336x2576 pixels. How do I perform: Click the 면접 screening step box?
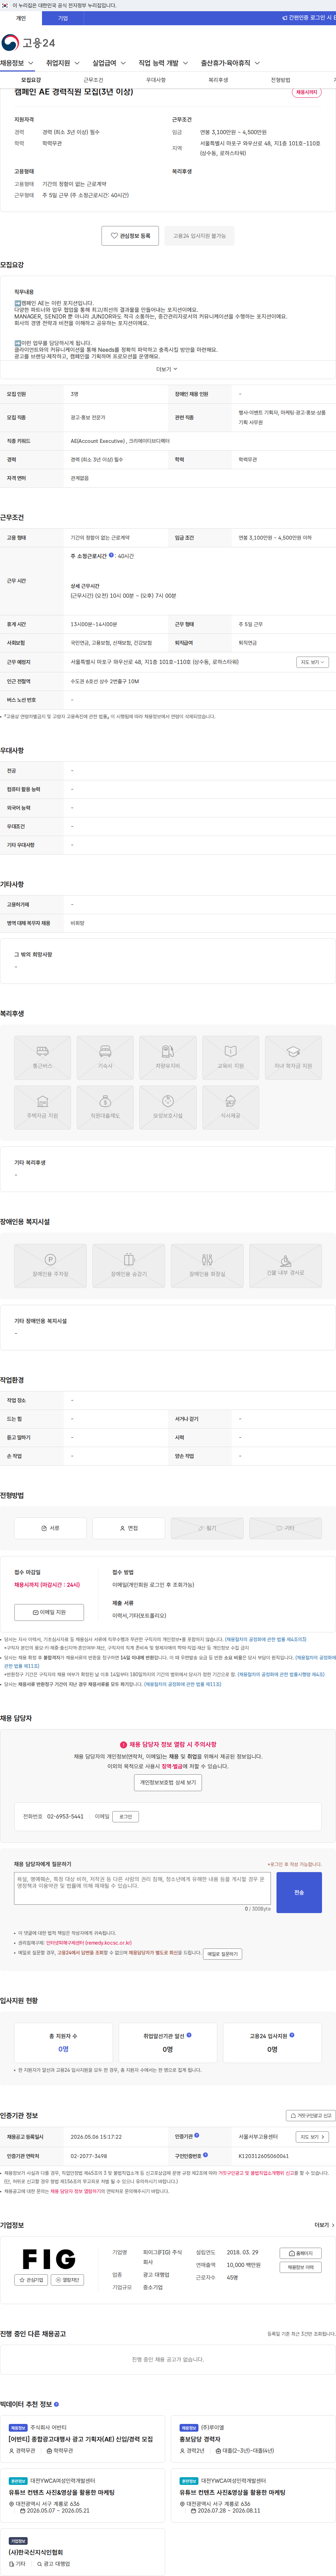(129, 1528)
